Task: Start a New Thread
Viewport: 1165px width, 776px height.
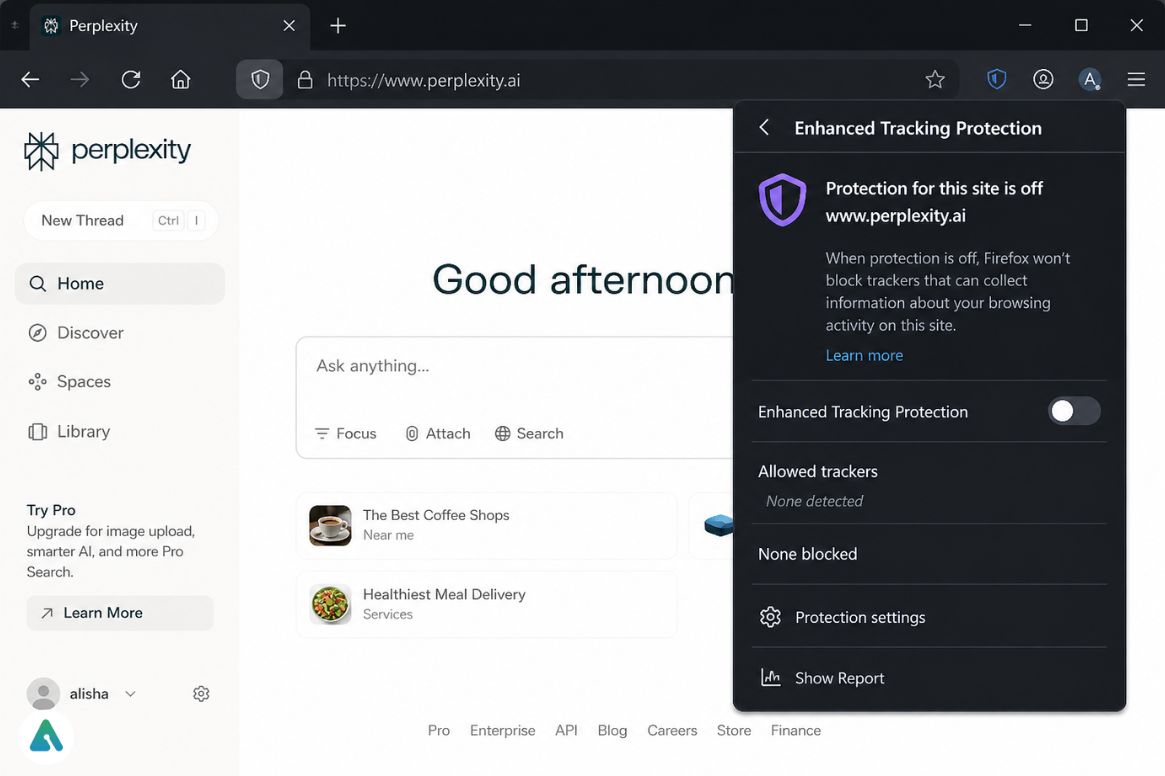Action: (x=121, y=221)
